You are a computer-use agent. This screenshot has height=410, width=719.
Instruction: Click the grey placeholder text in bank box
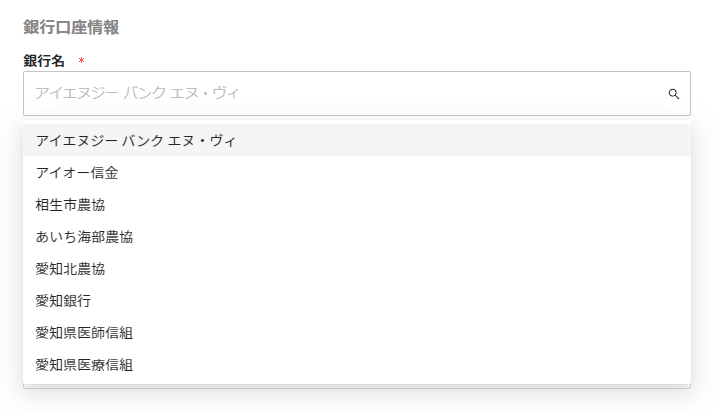pos(137,93)
